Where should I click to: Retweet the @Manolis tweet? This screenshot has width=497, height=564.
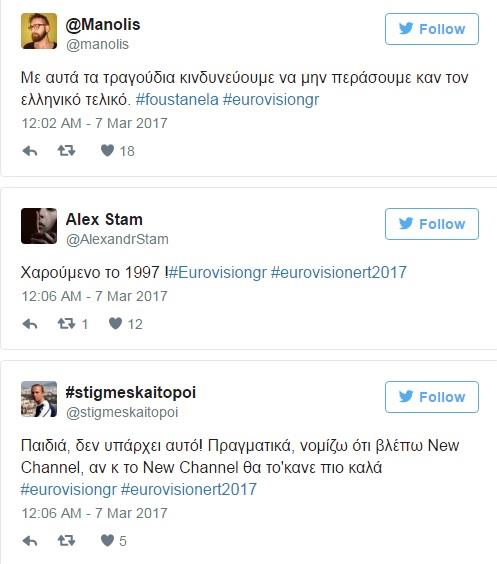point(67,151)
